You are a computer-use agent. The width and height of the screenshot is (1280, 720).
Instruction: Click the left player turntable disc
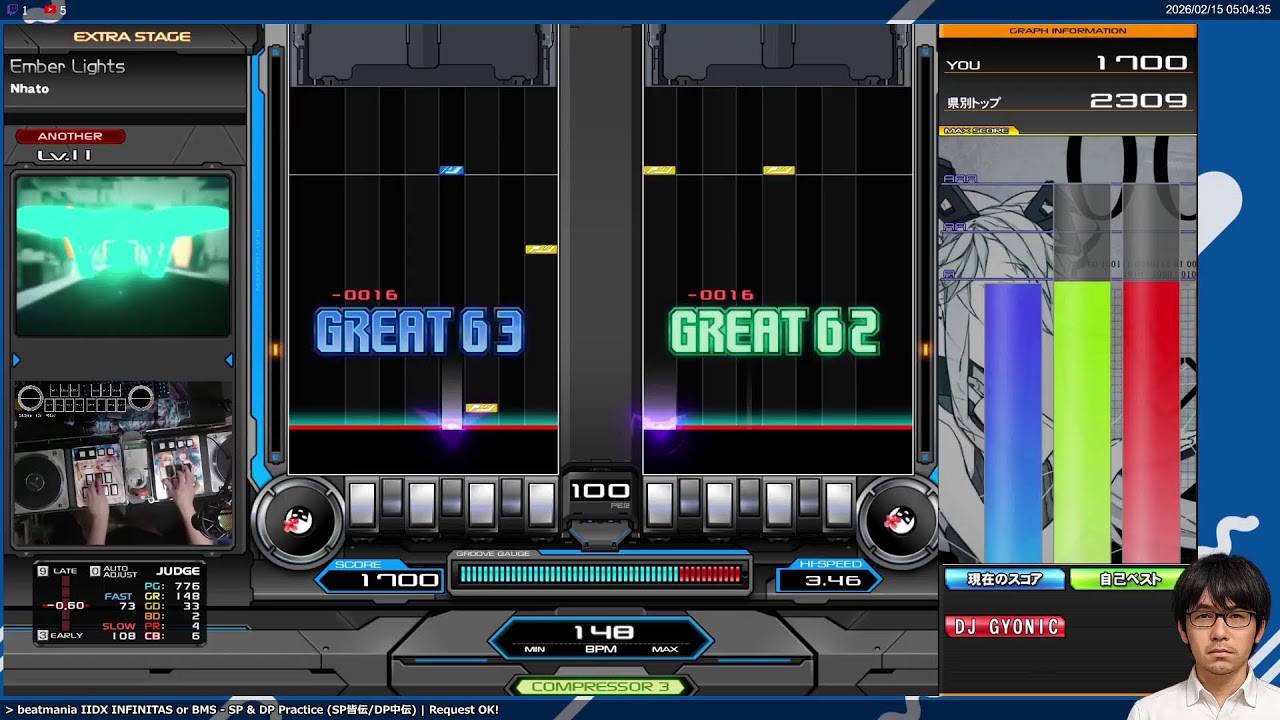pos(298,520)
